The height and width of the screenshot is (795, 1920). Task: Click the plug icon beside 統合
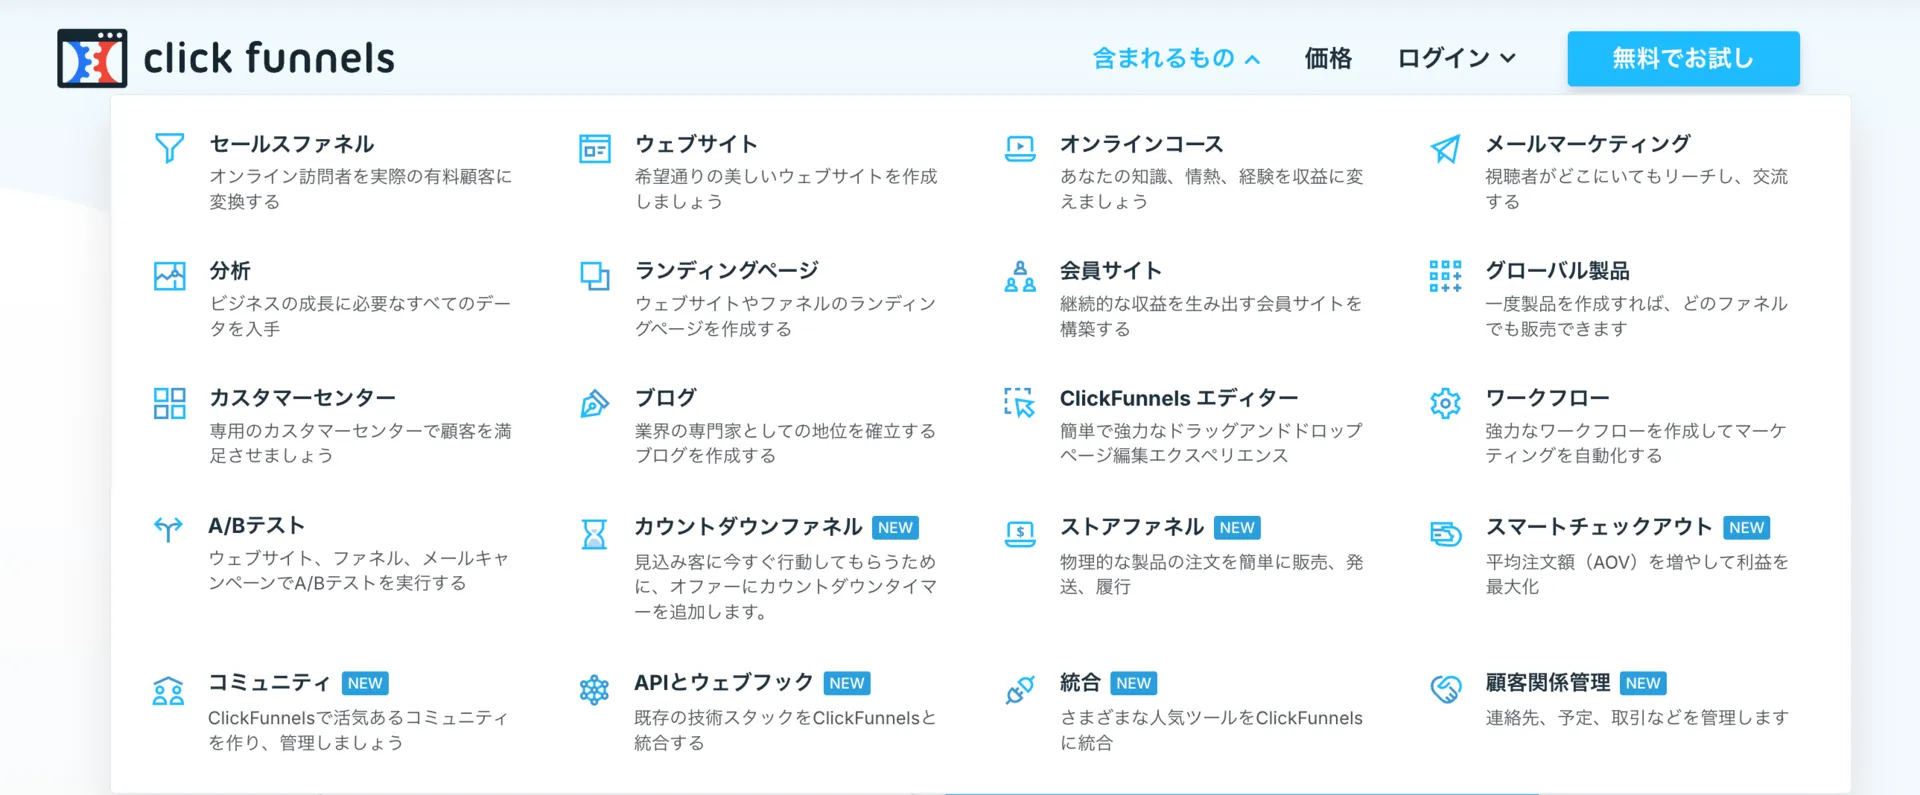click(1019, 689)
